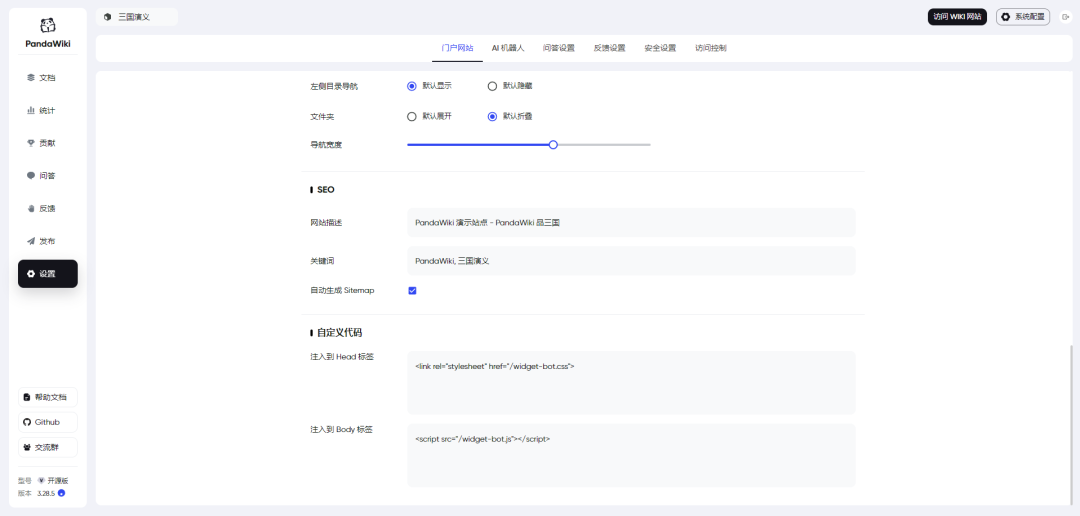The width and height of the screenshot is (1080, 516).
Task: Open 系统配置 system settings
Action: point(1022,17)
